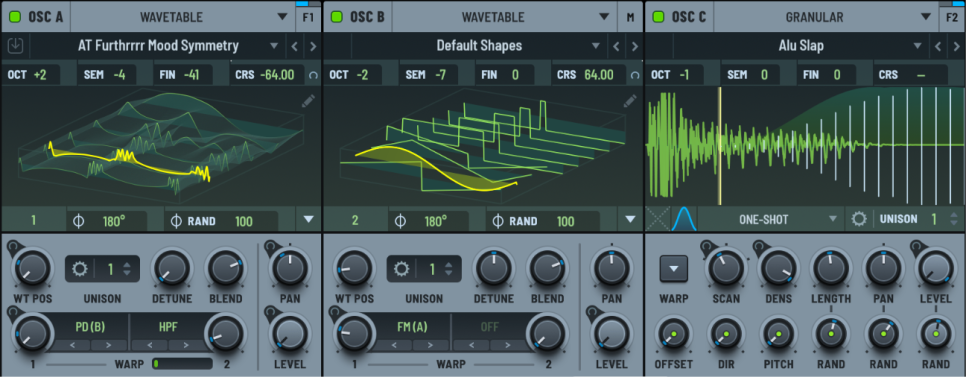The image size is (966, 377).
Task: Open OSC B WAVETABLE type dropdown
Action: pos(505,17)
